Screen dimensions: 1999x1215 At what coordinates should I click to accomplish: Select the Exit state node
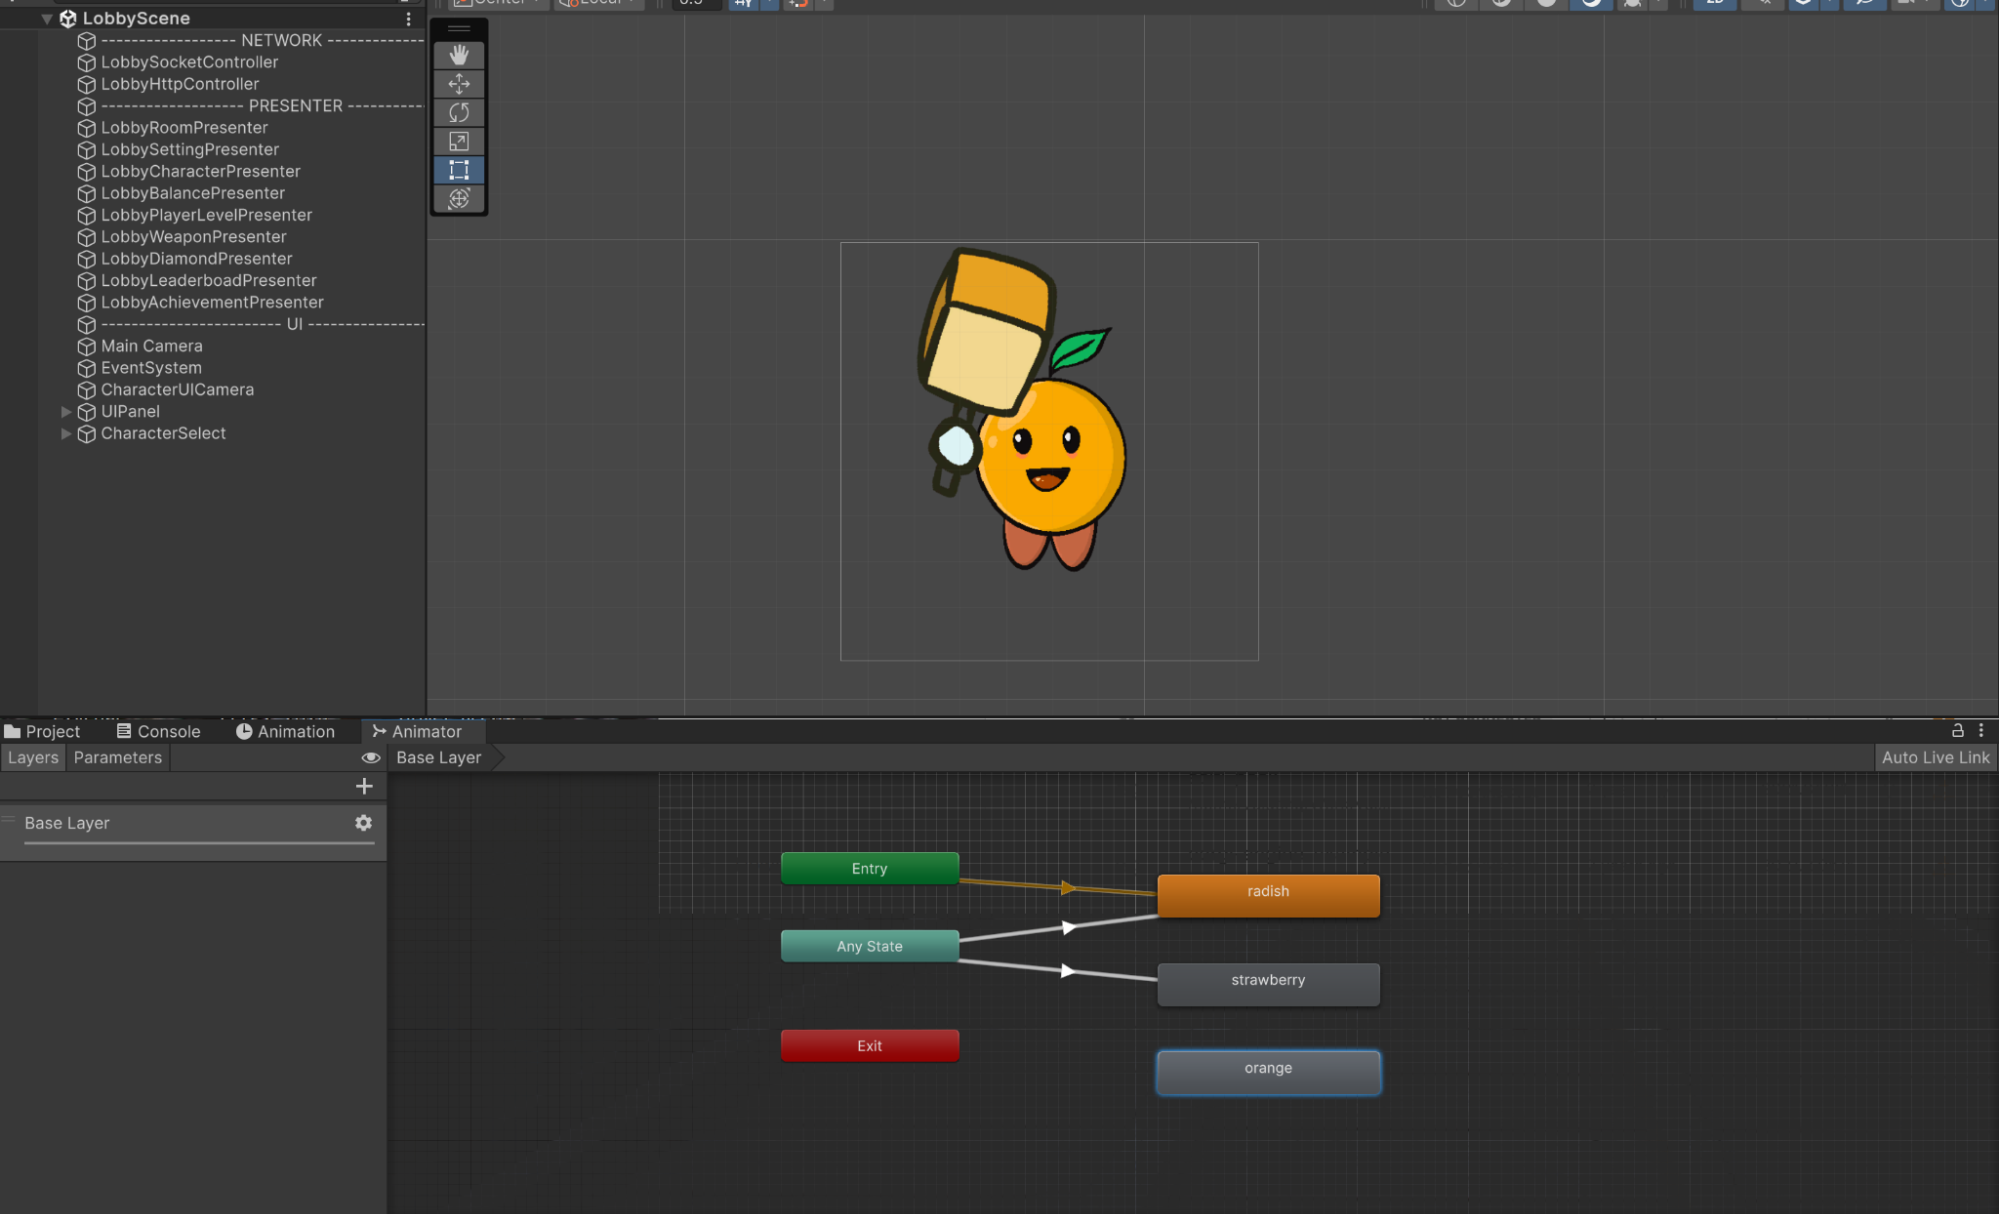[870, 1045]
